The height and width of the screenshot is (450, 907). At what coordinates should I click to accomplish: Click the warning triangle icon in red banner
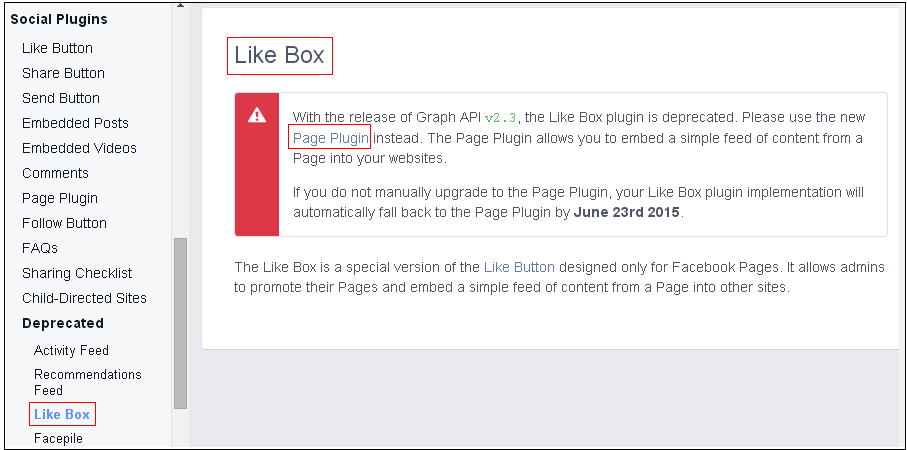coord(257,116)
